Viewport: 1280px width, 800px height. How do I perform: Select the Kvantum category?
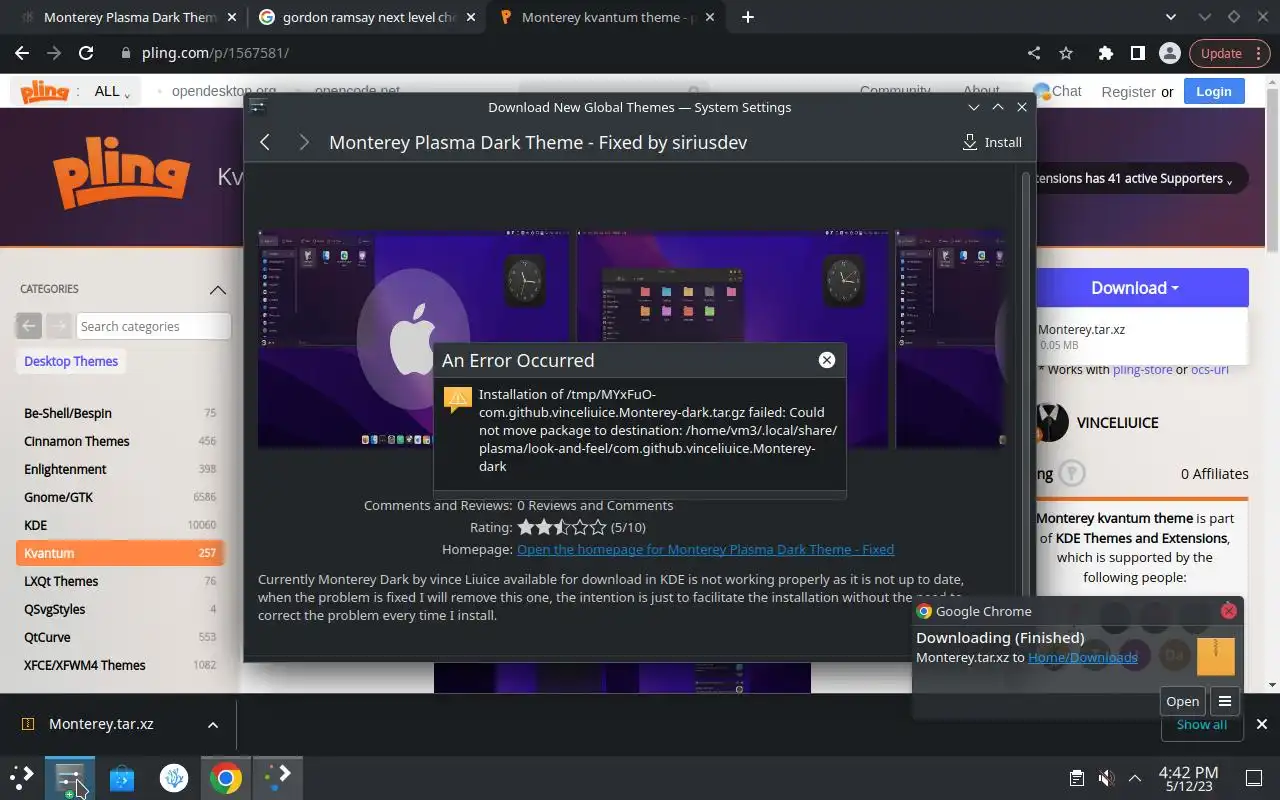tap(120, 553)
